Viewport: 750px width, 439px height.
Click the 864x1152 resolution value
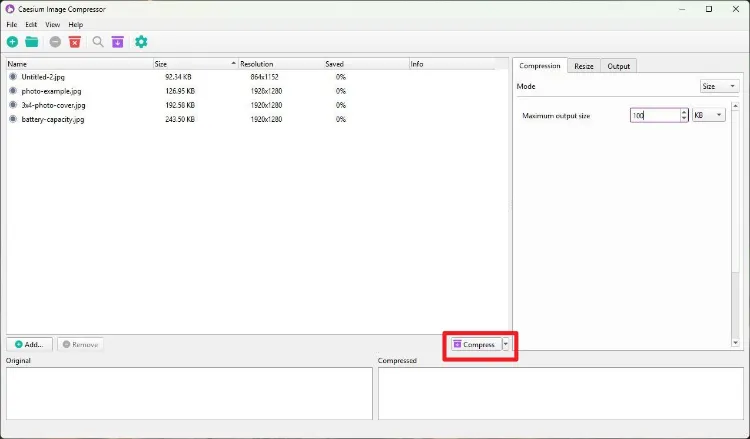[264, 77]
